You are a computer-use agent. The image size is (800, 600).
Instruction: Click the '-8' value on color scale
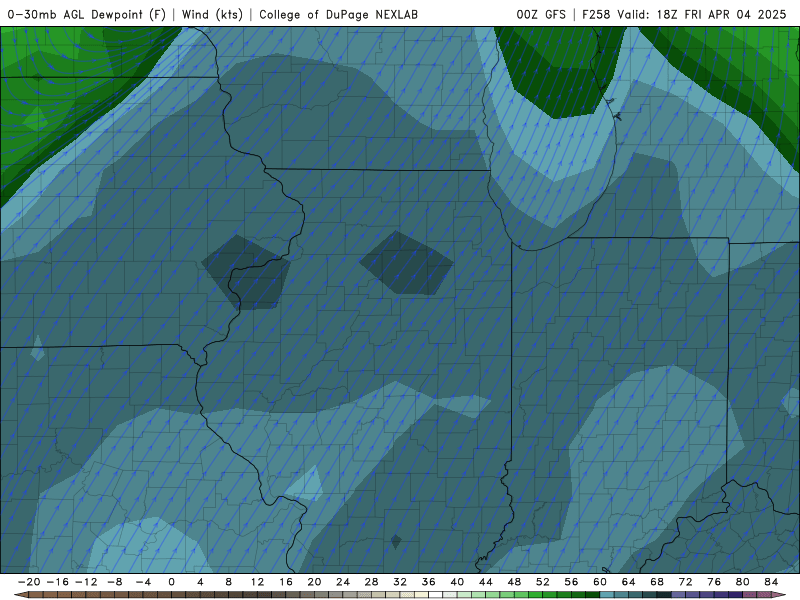pyautogui.click(x=114, y=582)
